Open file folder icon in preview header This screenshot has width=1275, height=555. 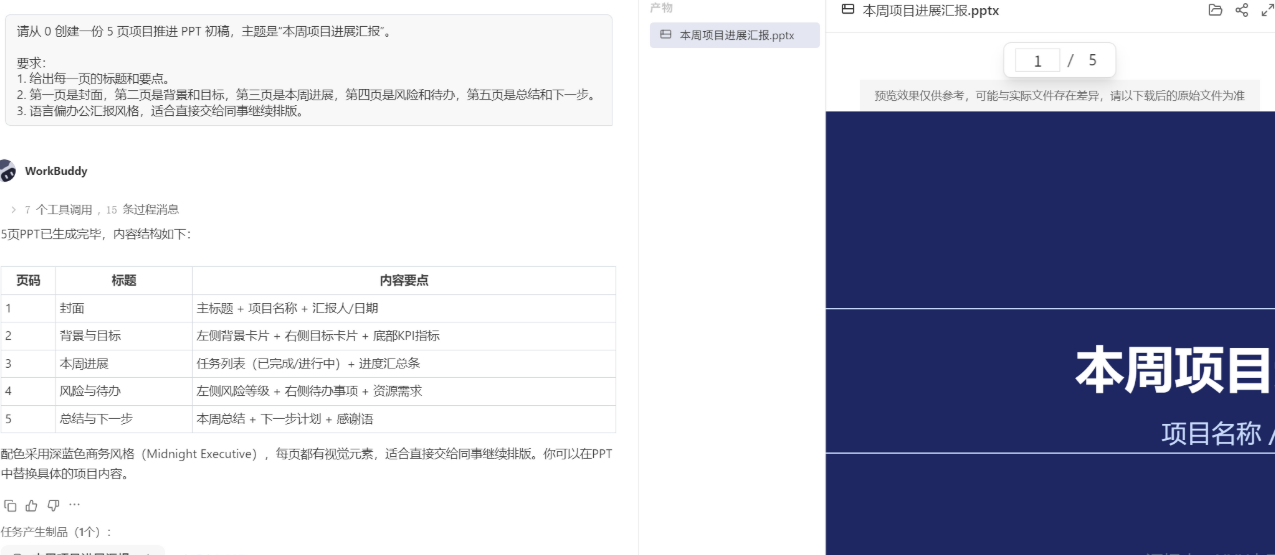point(1215,10)
